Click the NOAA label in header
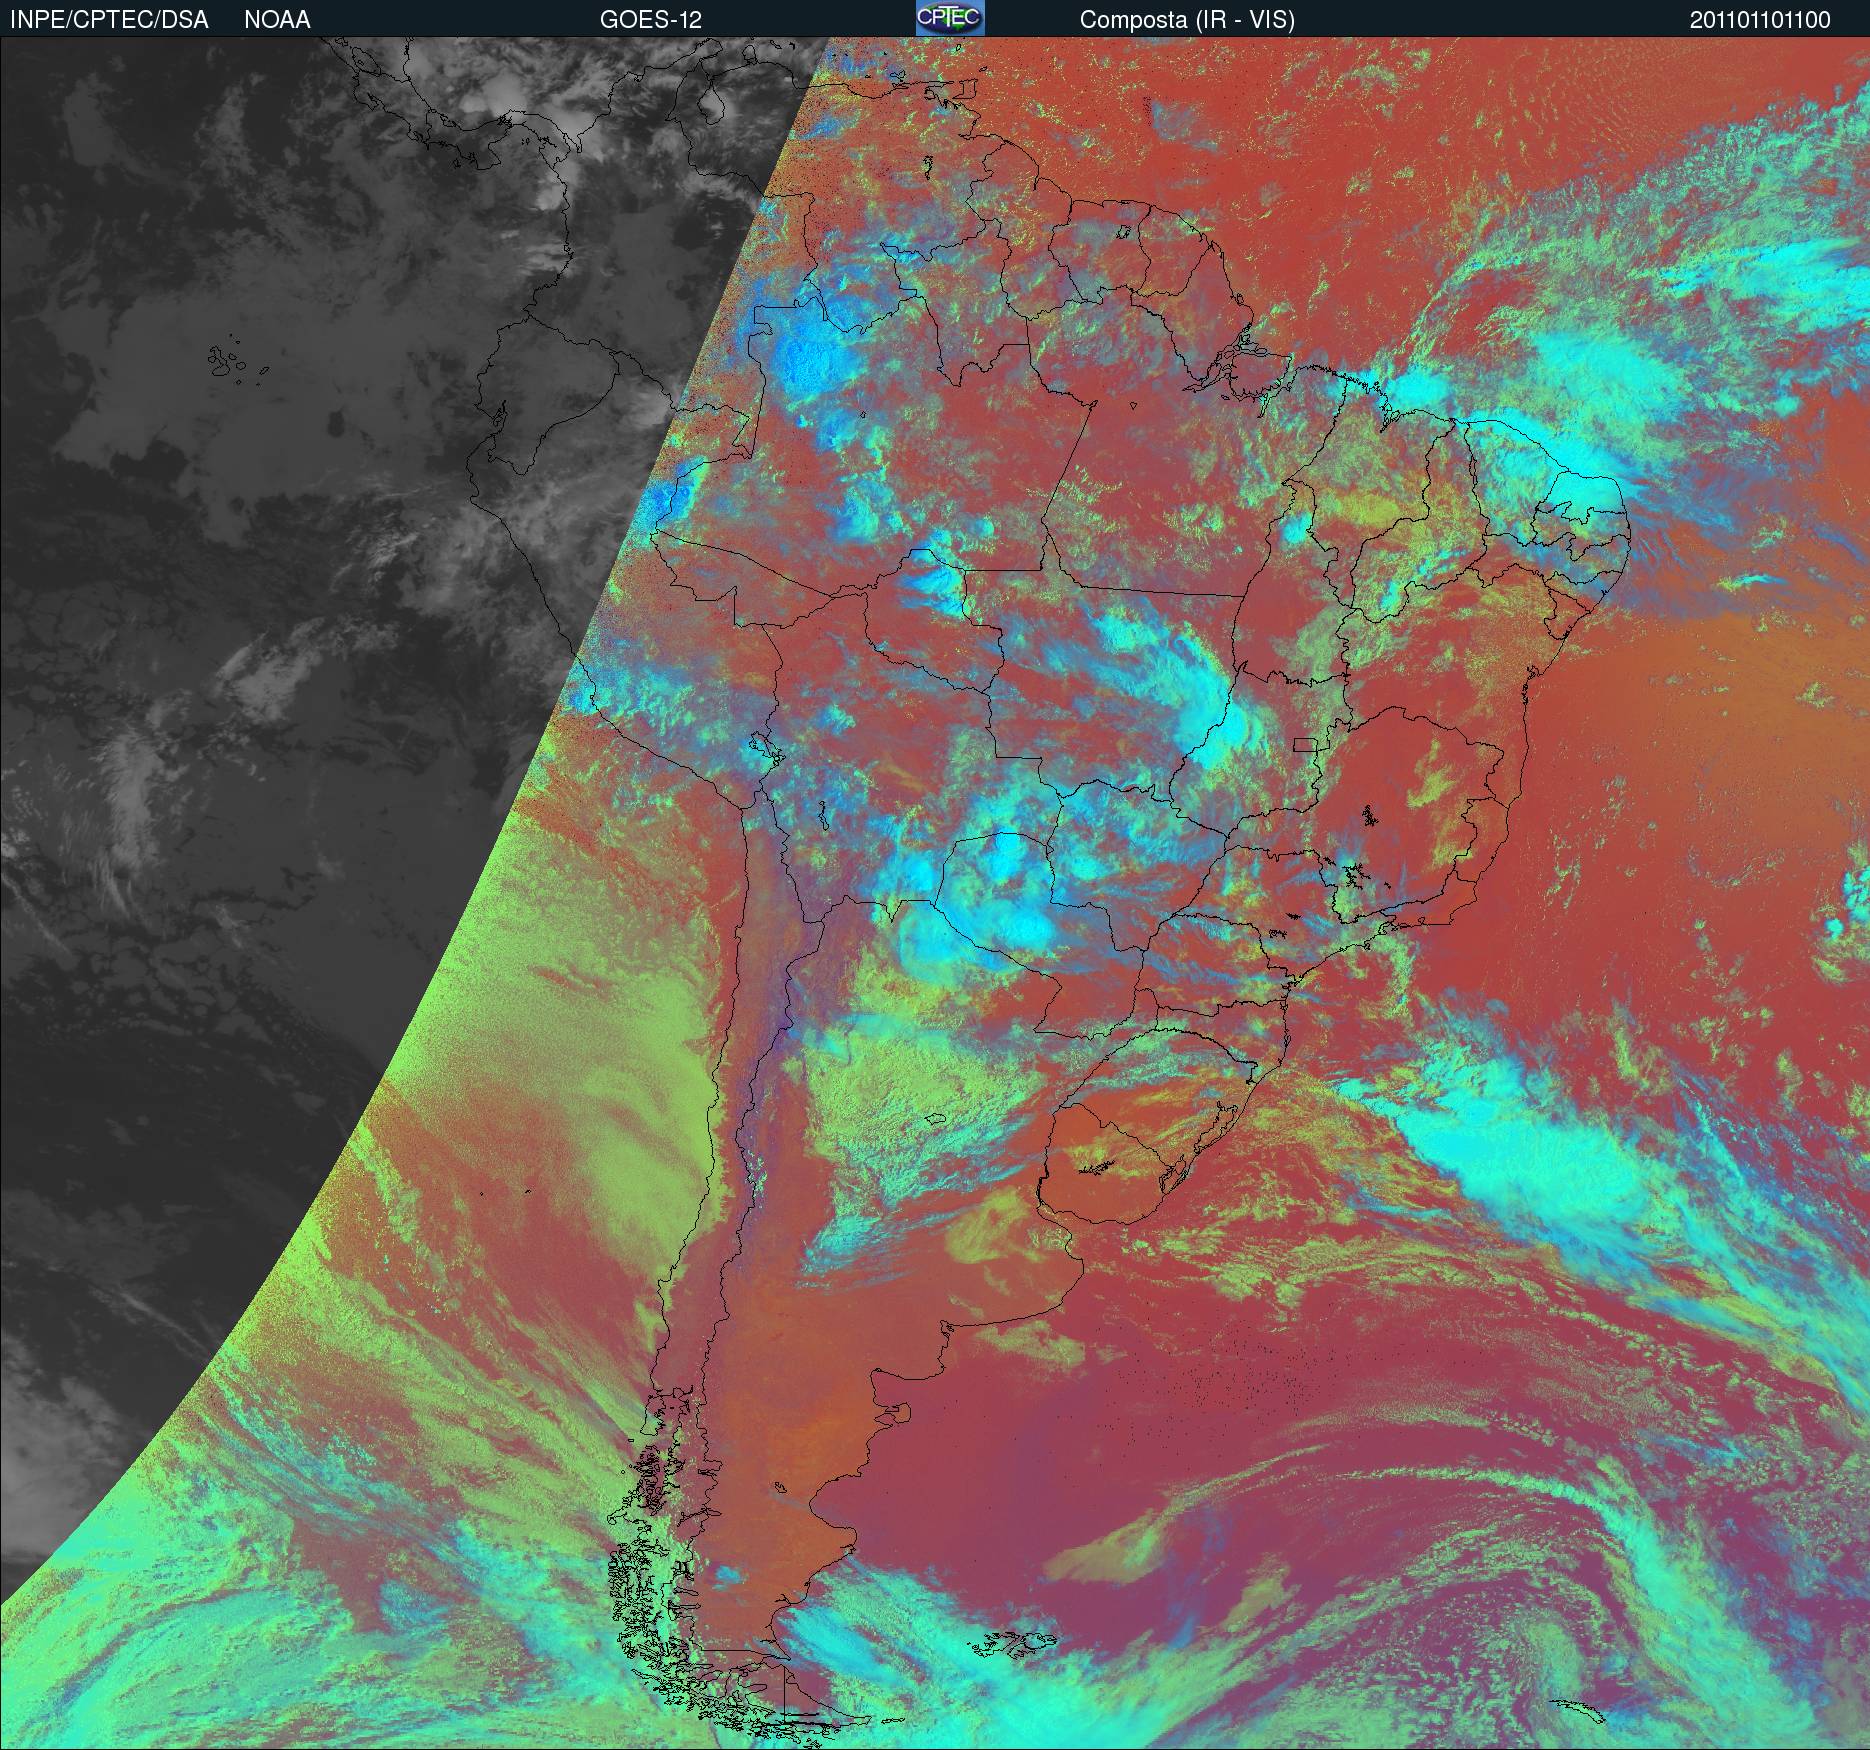The height and width of the screenshot is (1750, 1870). [277, 20]
